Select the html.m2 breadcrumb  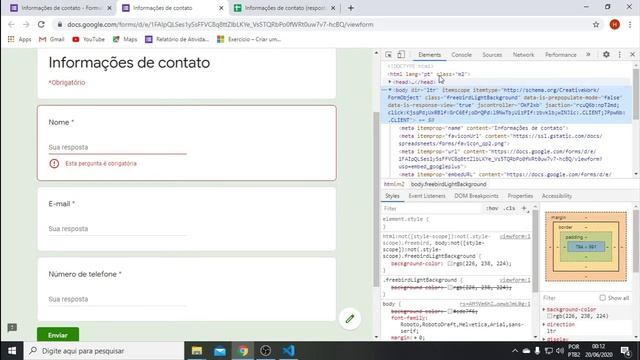394,184
